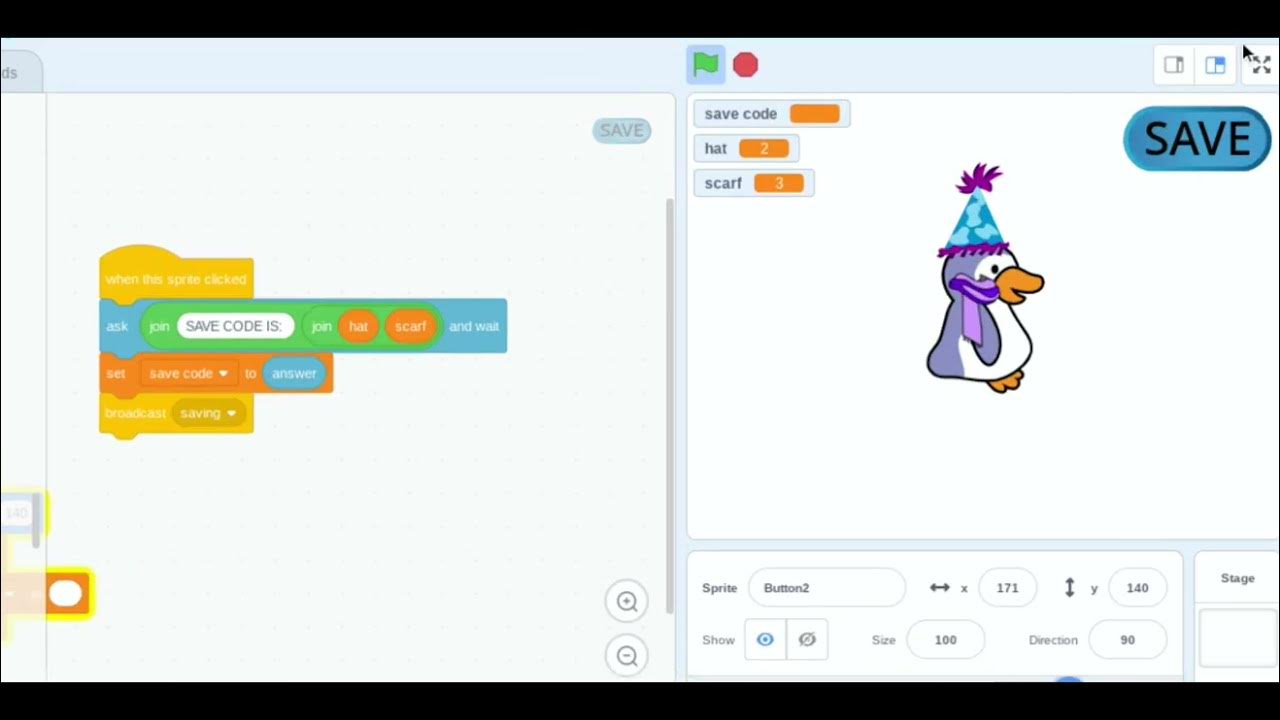Click the sprite y position field 140
This screenshot has width=1280, height=720.
(1137, 588)
